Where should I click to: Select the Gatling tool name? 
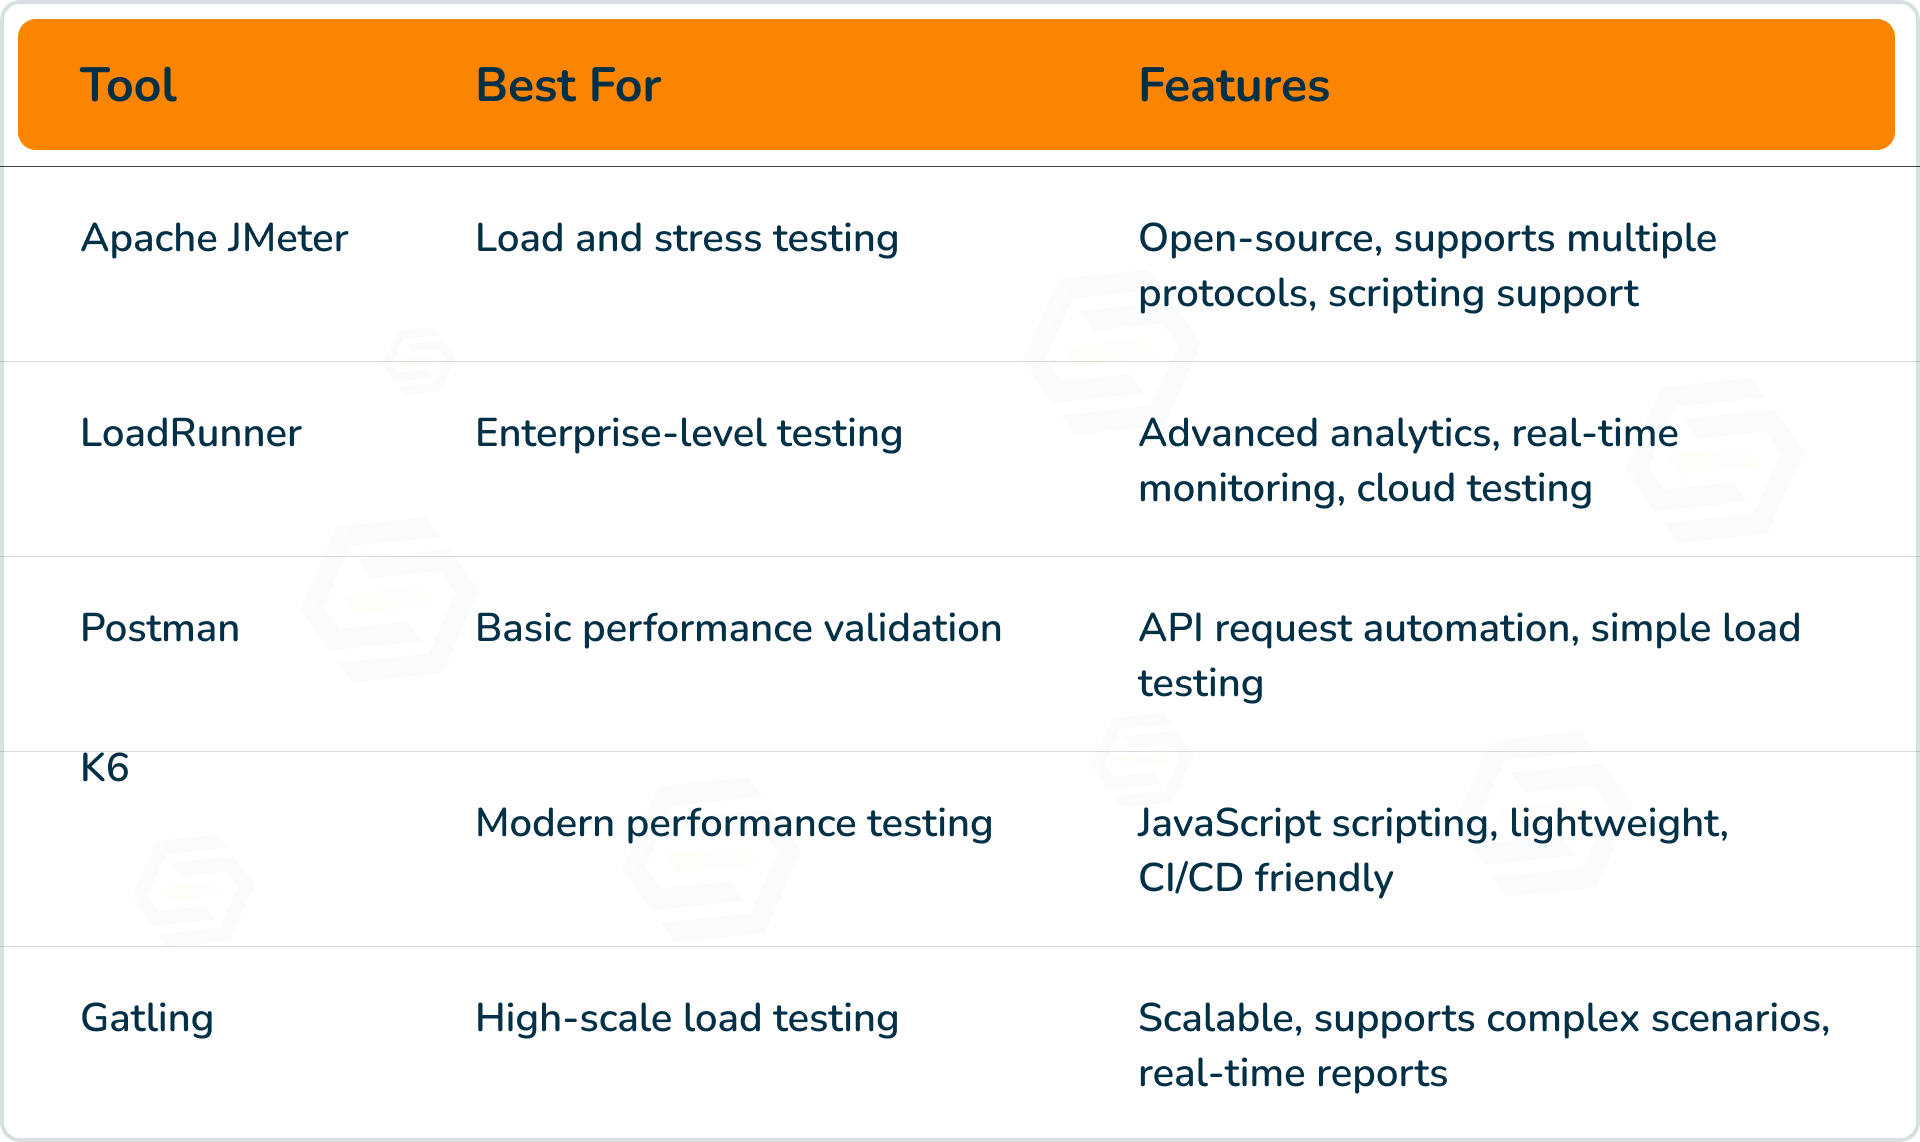pyautogui.click(x=147, y=1018)
